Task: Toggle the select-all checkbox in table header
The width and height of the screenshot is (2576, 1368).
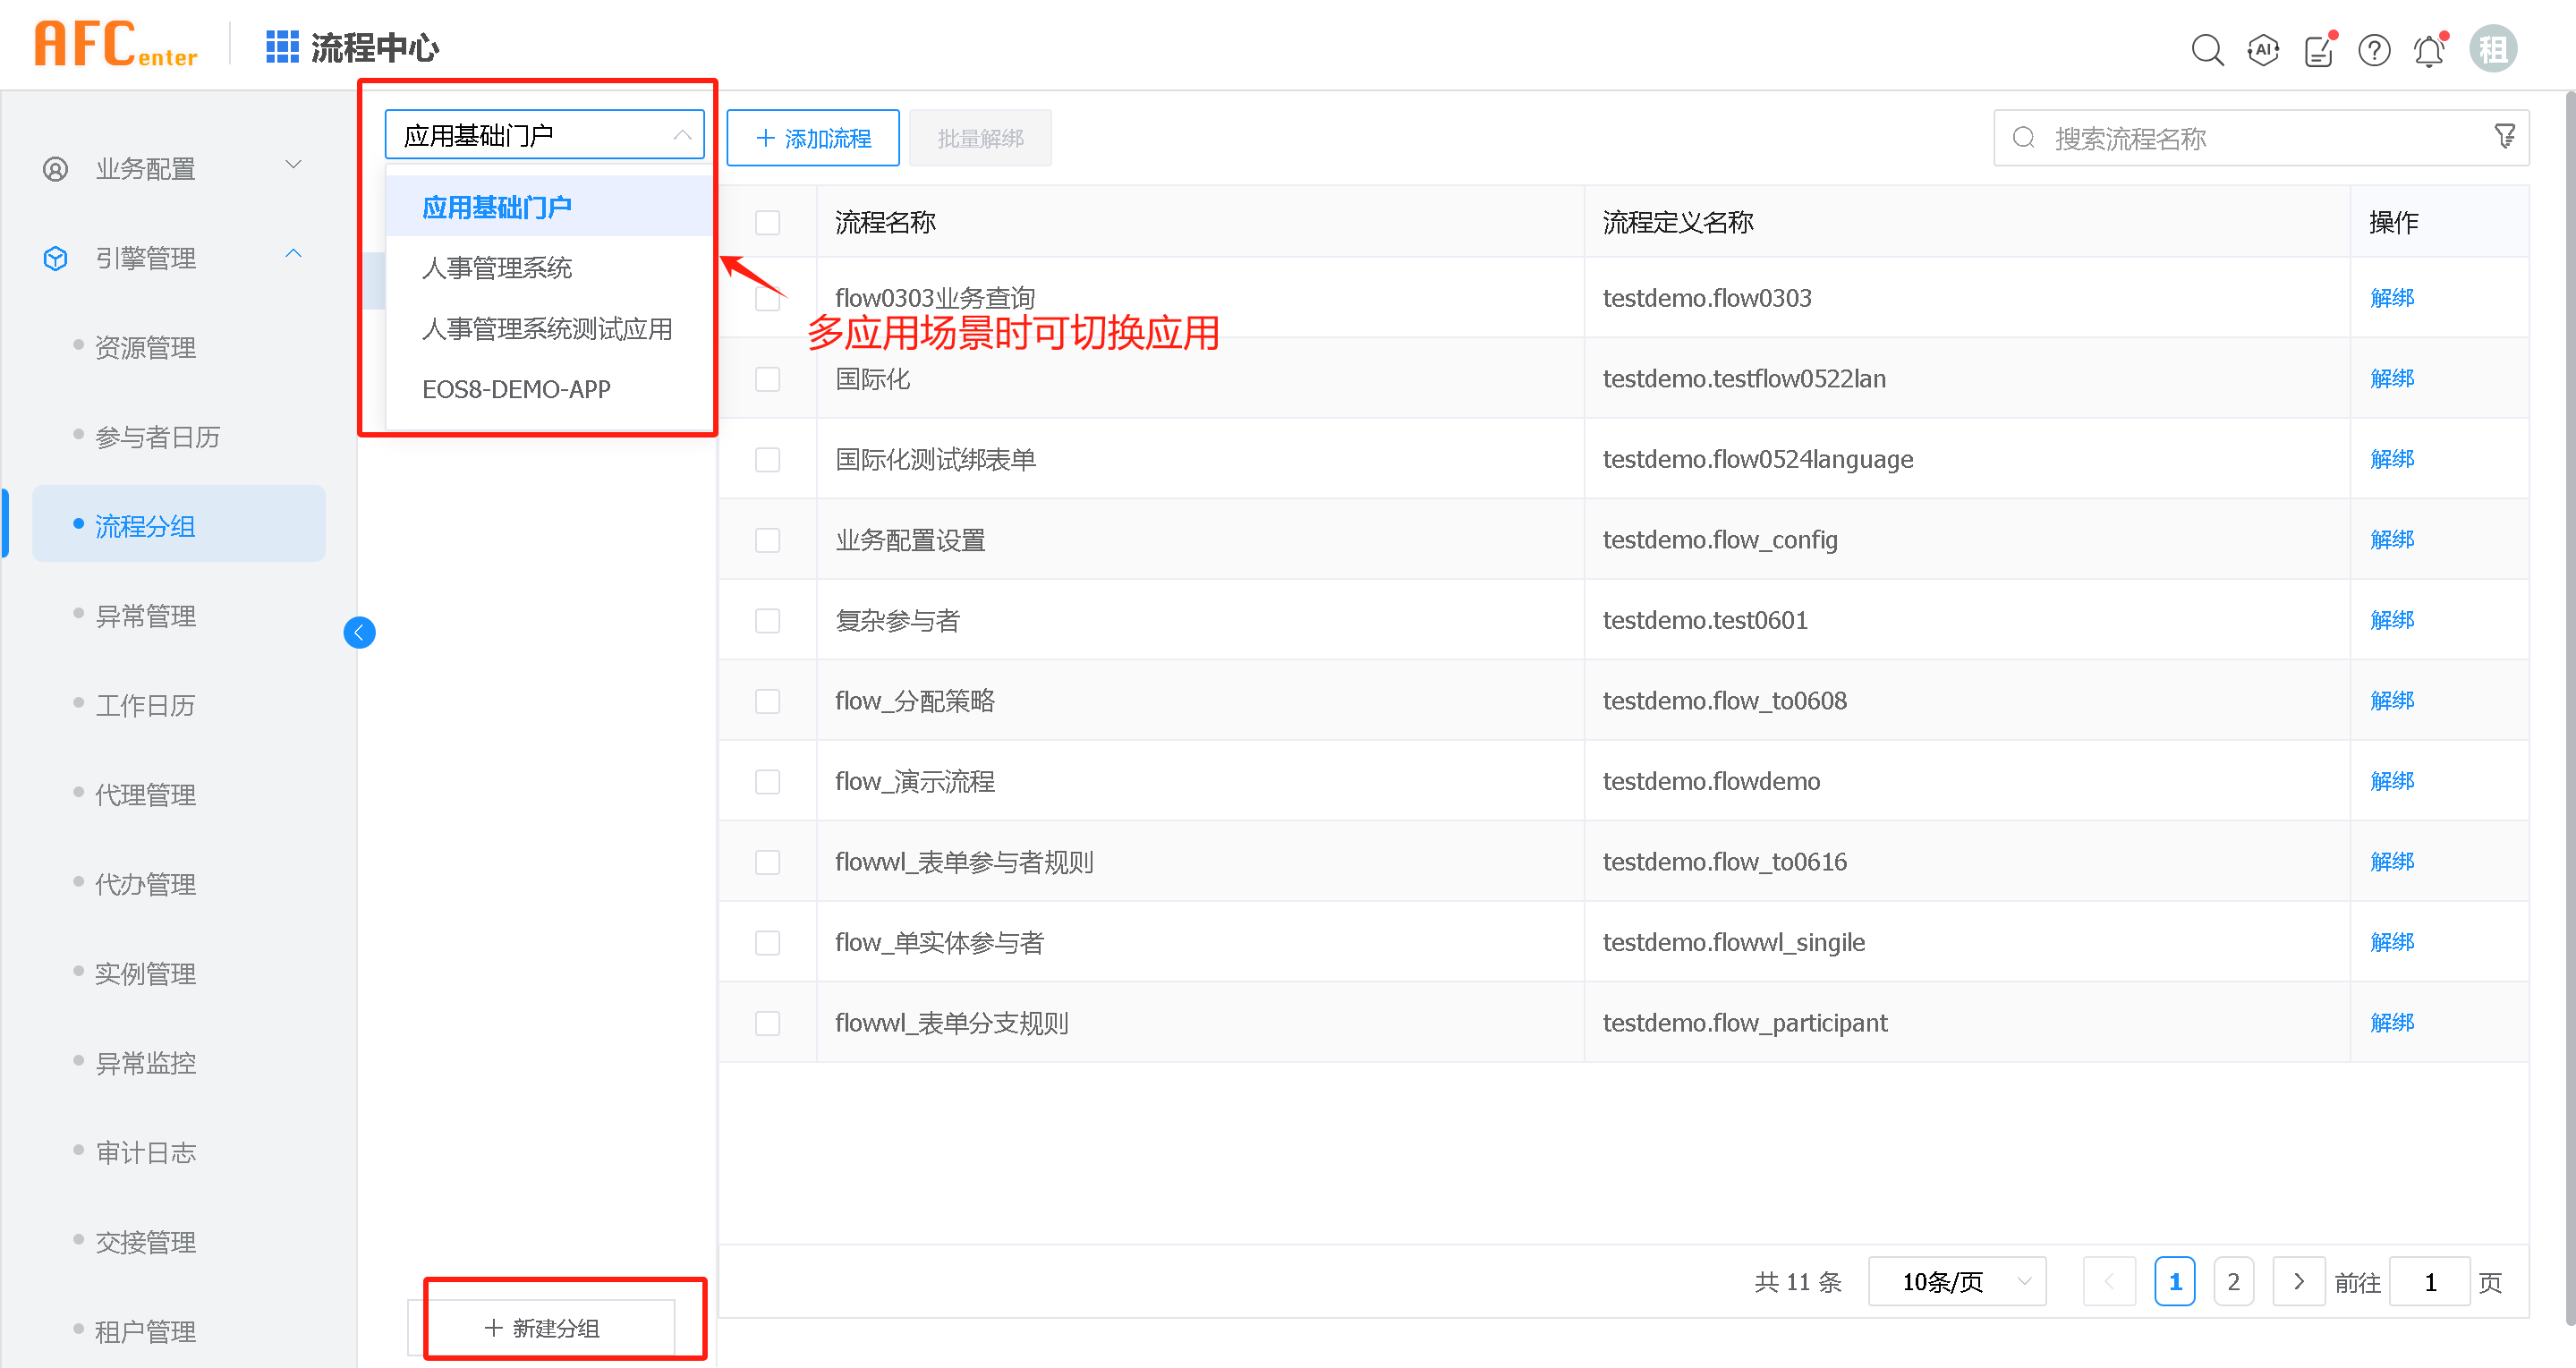Action: pyautogui.click(x=767, y=222)
